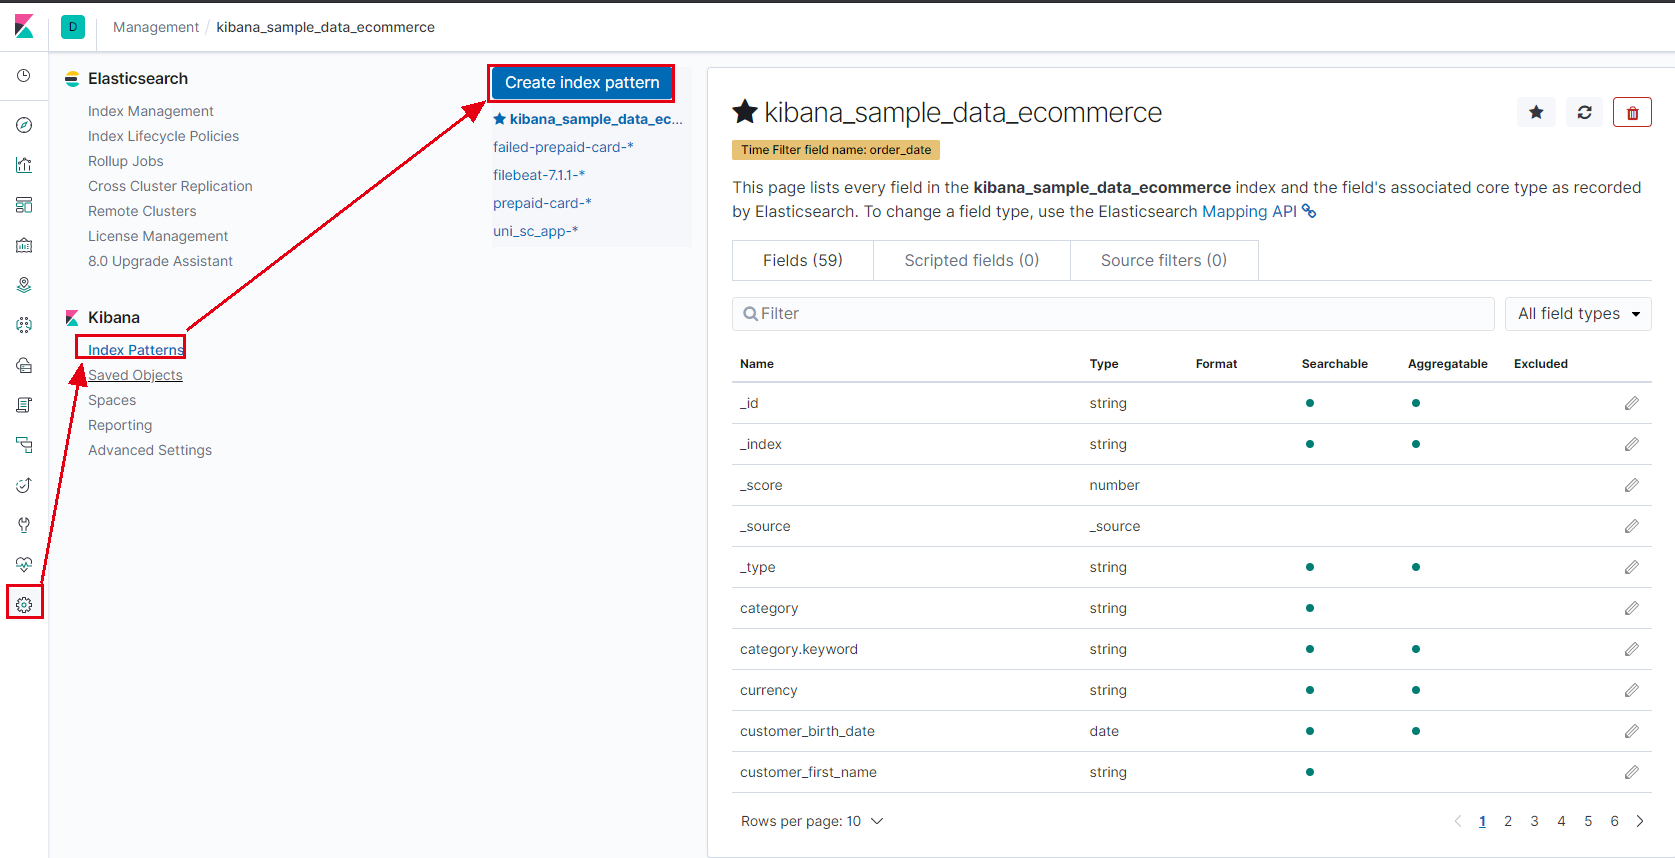Image resolution: width=1675 pixels, height=858 pixels.
Task: Edit the _index field pencil
Action: 1632,444
